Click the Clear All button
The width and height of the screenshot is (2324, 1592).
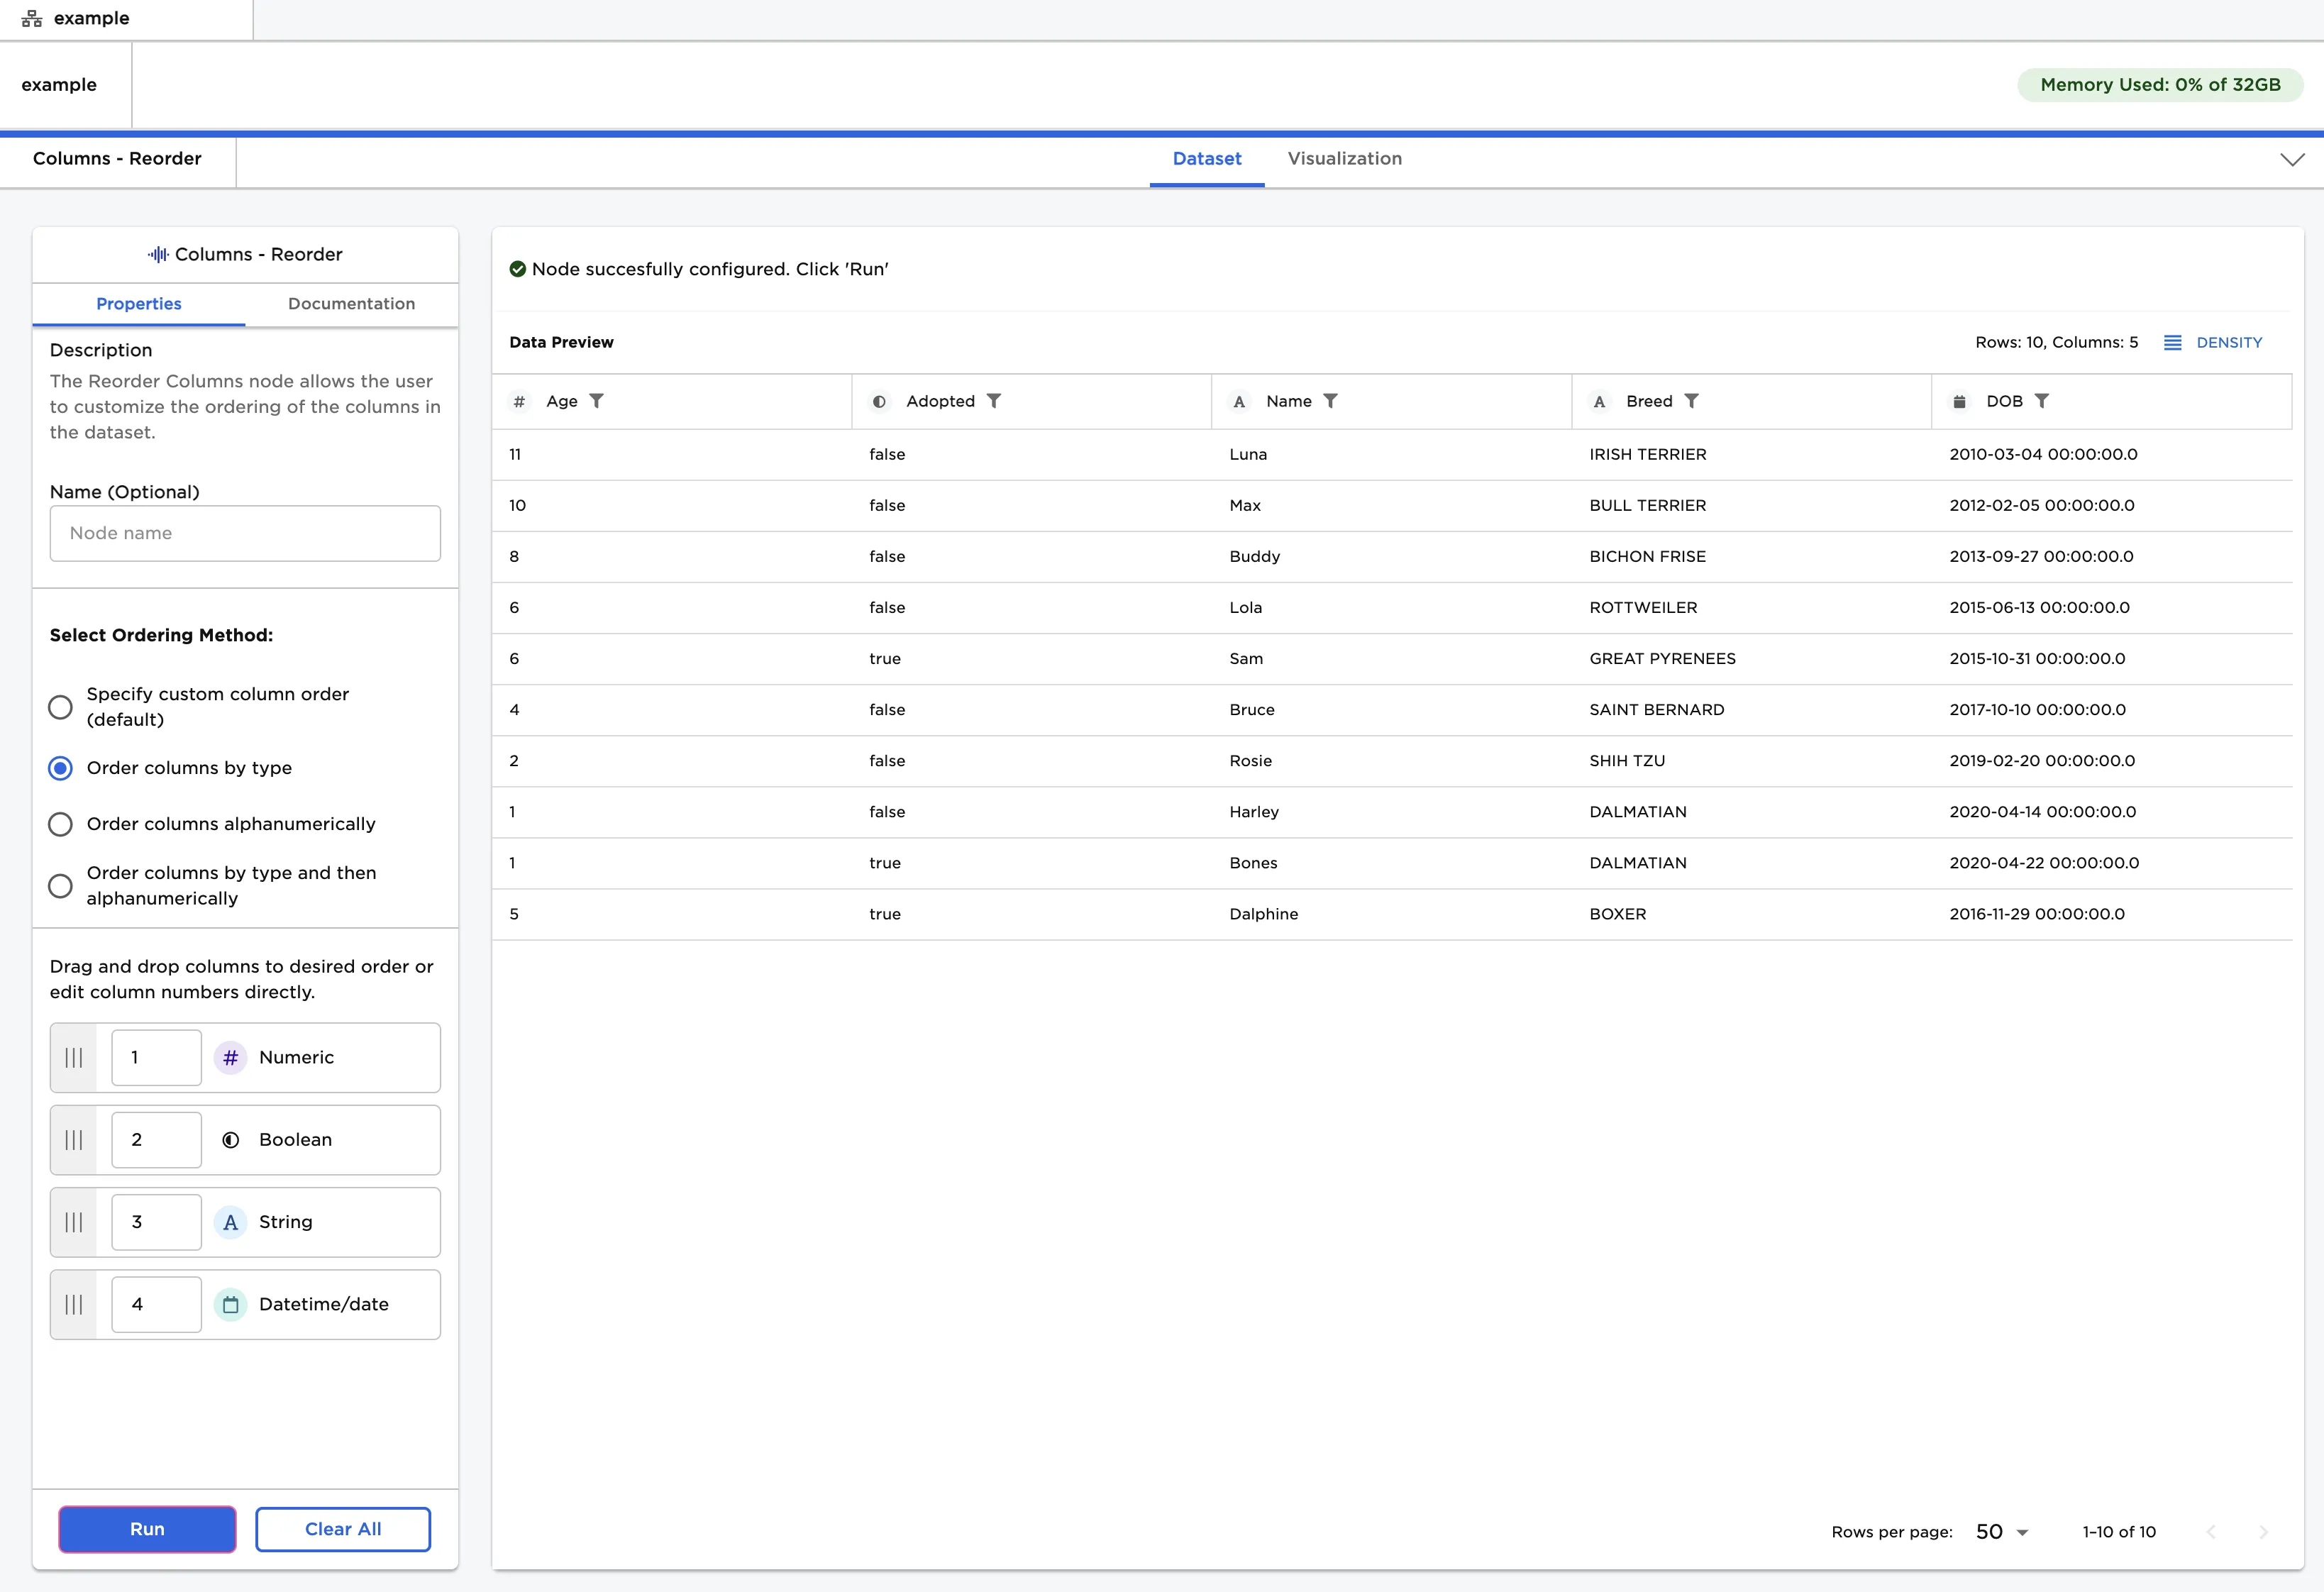coord(343,1529)
